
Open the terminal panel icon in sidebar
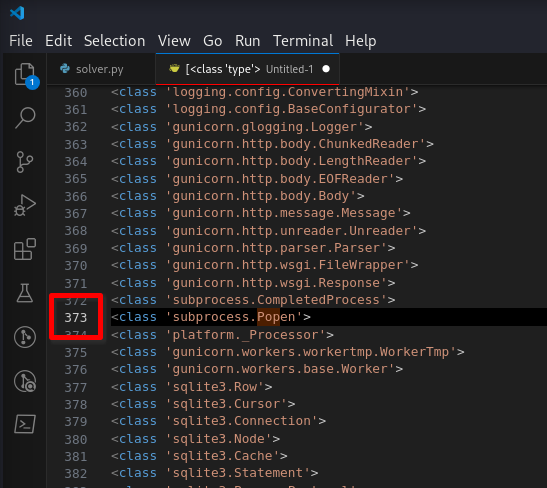(x=25, y=424)
